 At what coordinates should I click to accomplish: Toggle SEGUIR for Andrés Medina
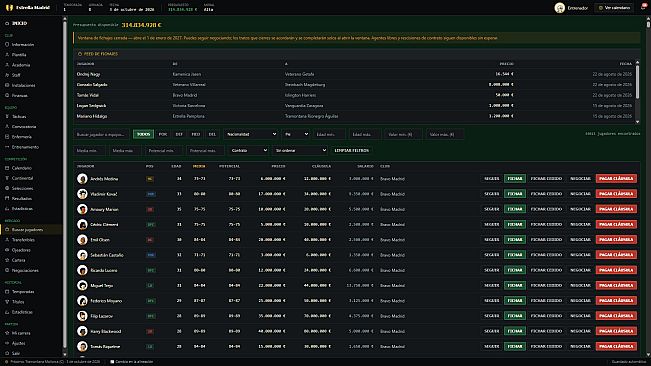492,178
